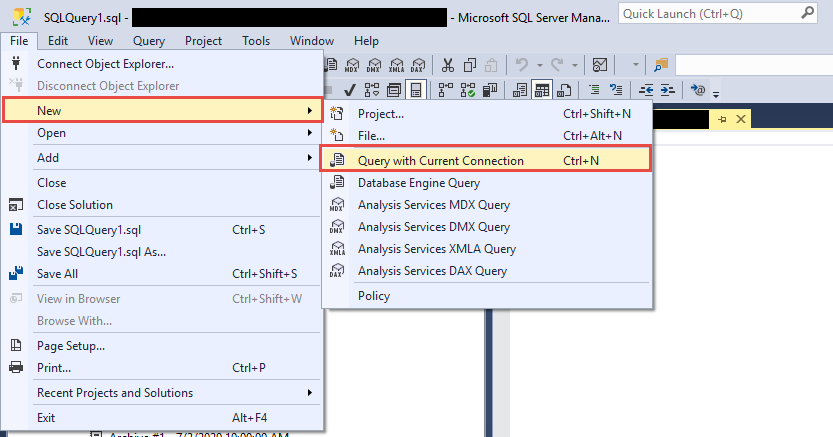This screenshot has width=833, height=437.
Task: Close the query document tab
Action: [x=741, y=119]
